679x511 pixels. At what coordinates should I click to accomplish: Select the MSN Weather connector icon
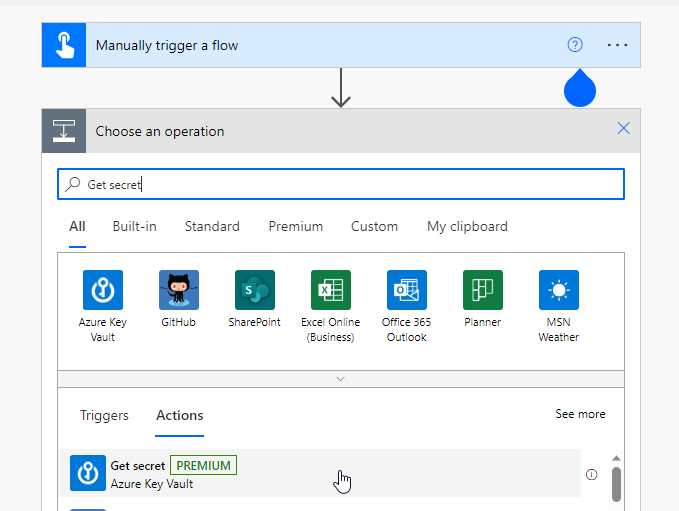[x=559, y=290]
